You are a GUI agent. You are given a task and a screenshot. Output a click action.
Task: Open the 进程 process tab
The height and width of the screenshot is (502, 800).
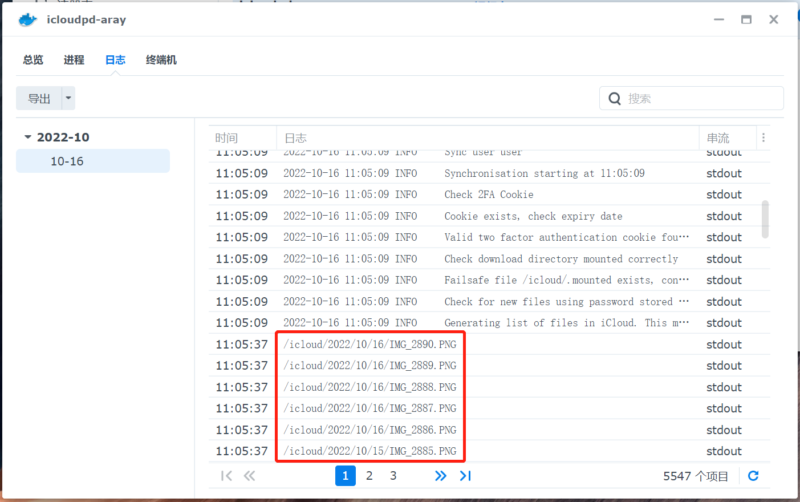[x=74, y=60]
